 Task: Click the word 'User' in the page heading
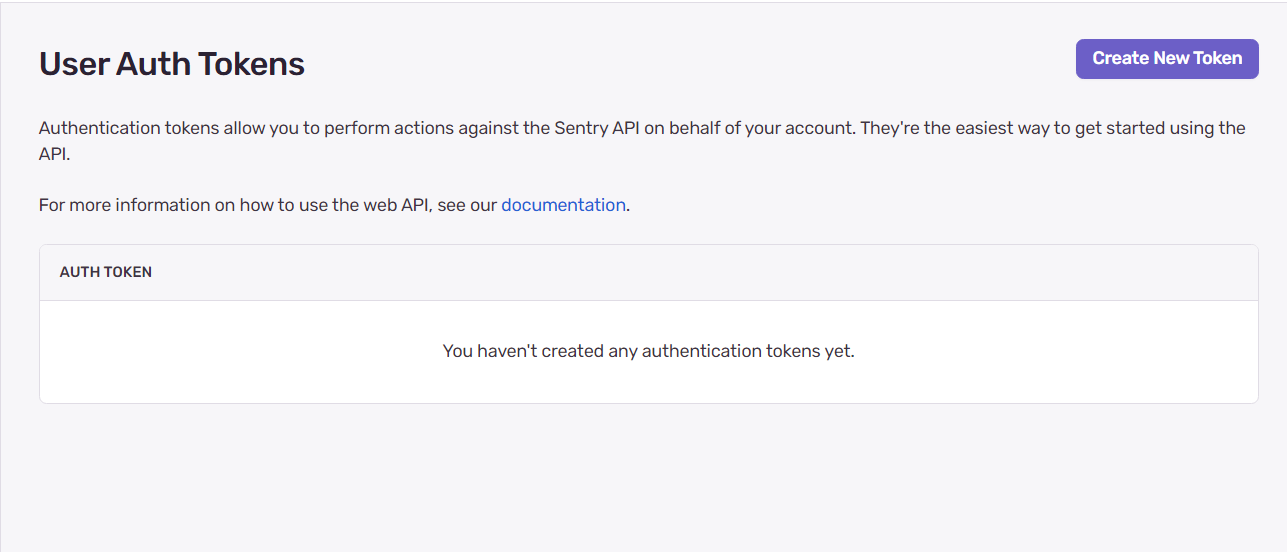[73, 64]
